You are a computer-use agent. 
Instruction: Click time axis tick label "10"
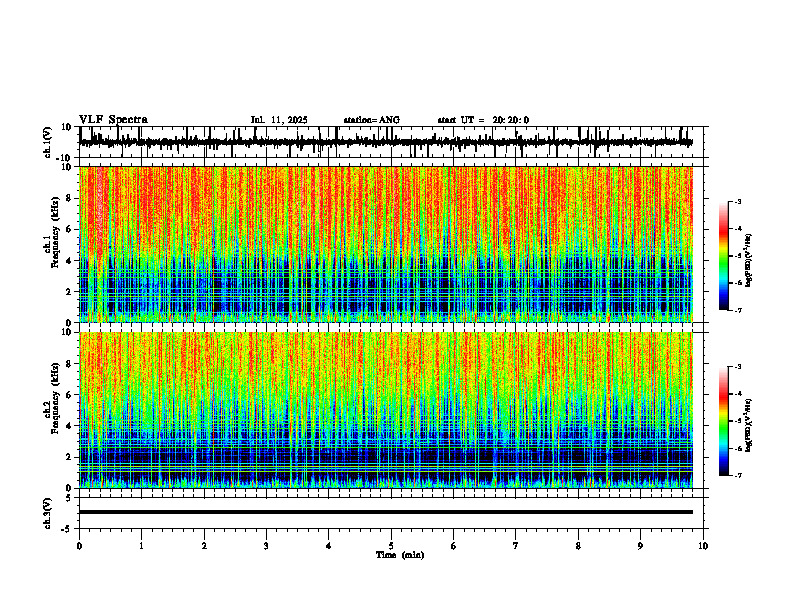[703, 546]
